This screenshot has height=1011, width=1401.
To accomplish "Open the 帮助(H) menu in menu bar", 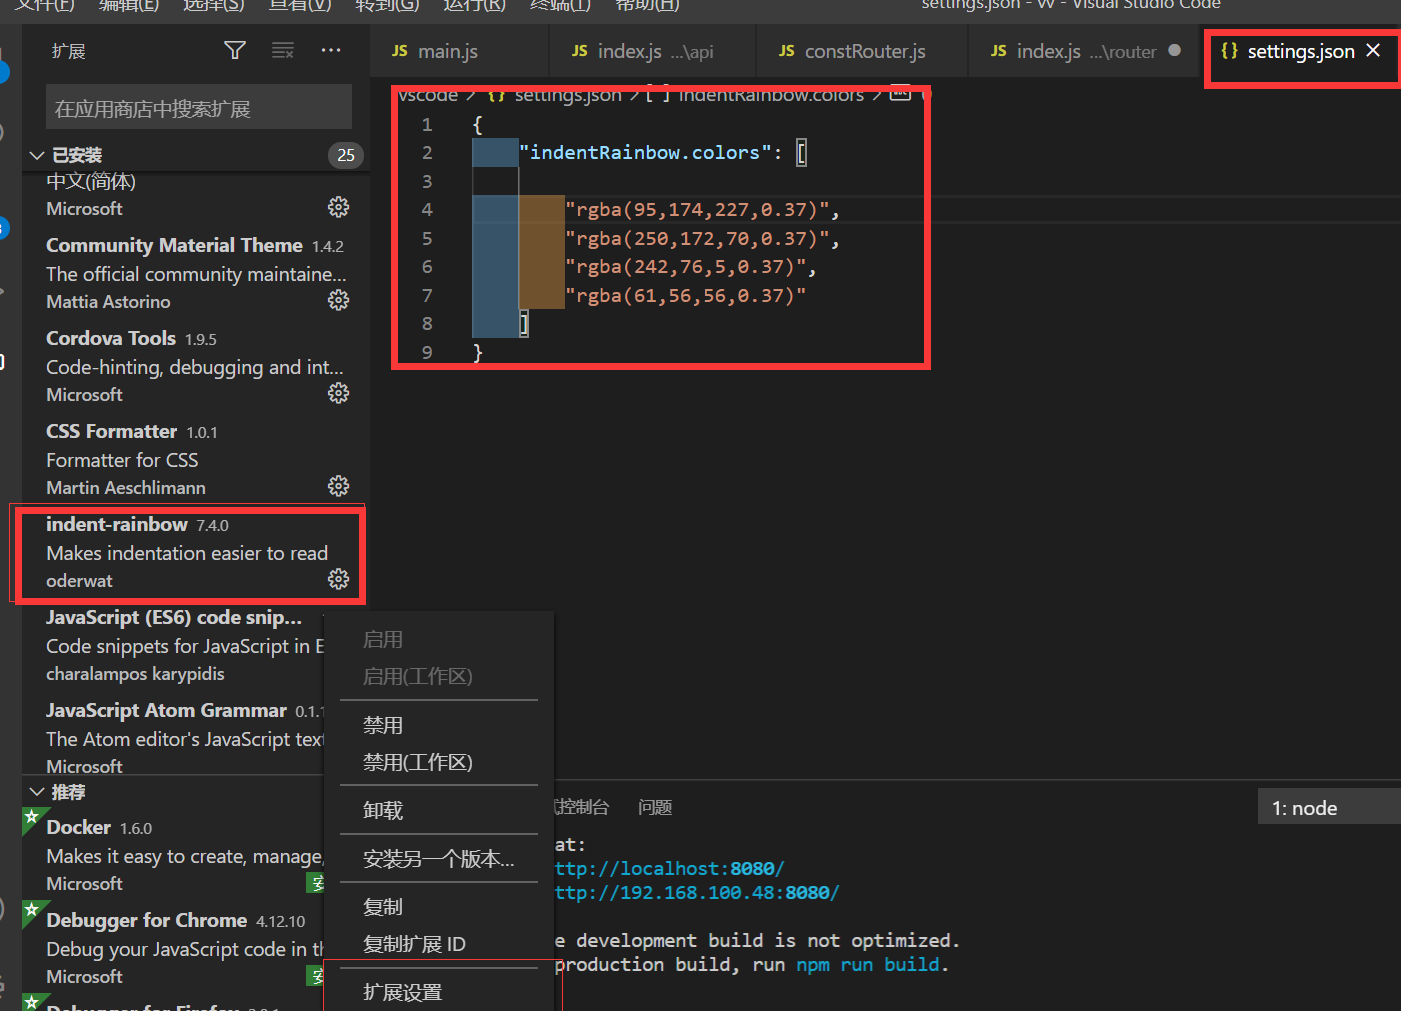I will click(x=648, y=5).
